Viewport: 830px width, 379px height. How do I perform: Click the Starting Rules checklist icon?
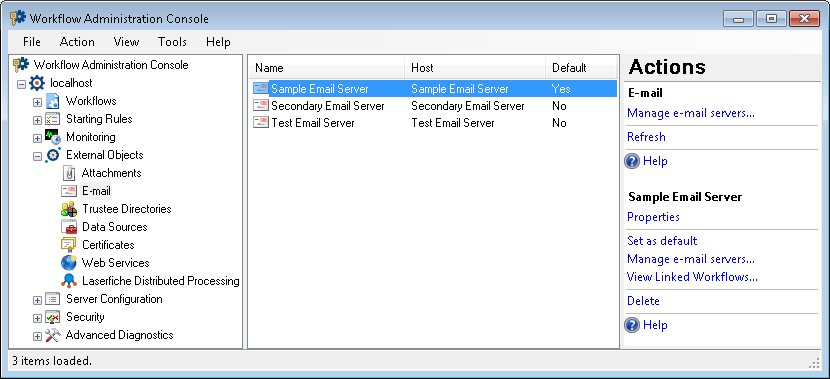pos(52,119)
